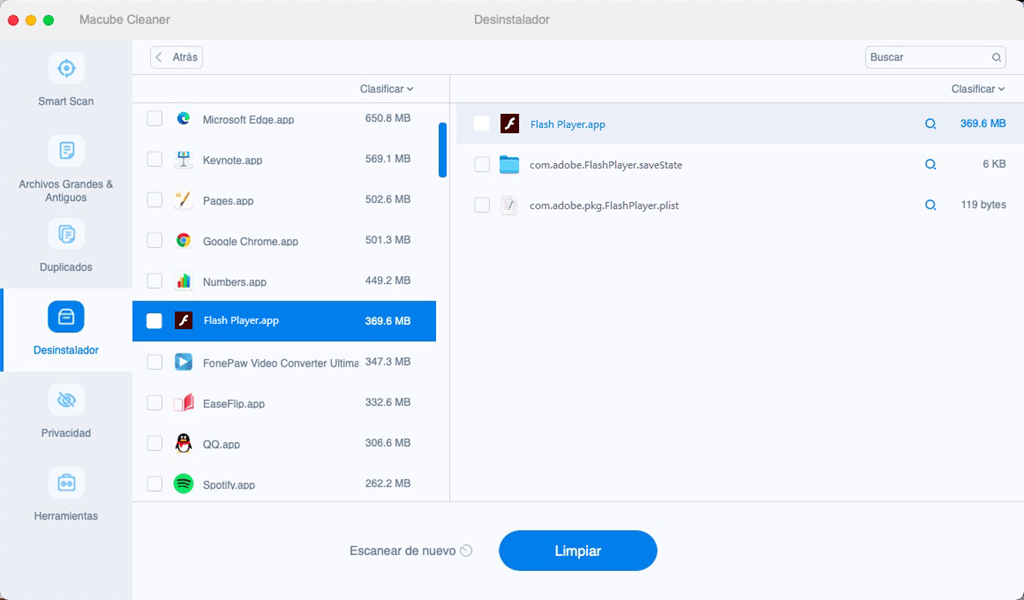
Task: Open Clasificar dropdown above details pane
Action: [x=978, y=89]
